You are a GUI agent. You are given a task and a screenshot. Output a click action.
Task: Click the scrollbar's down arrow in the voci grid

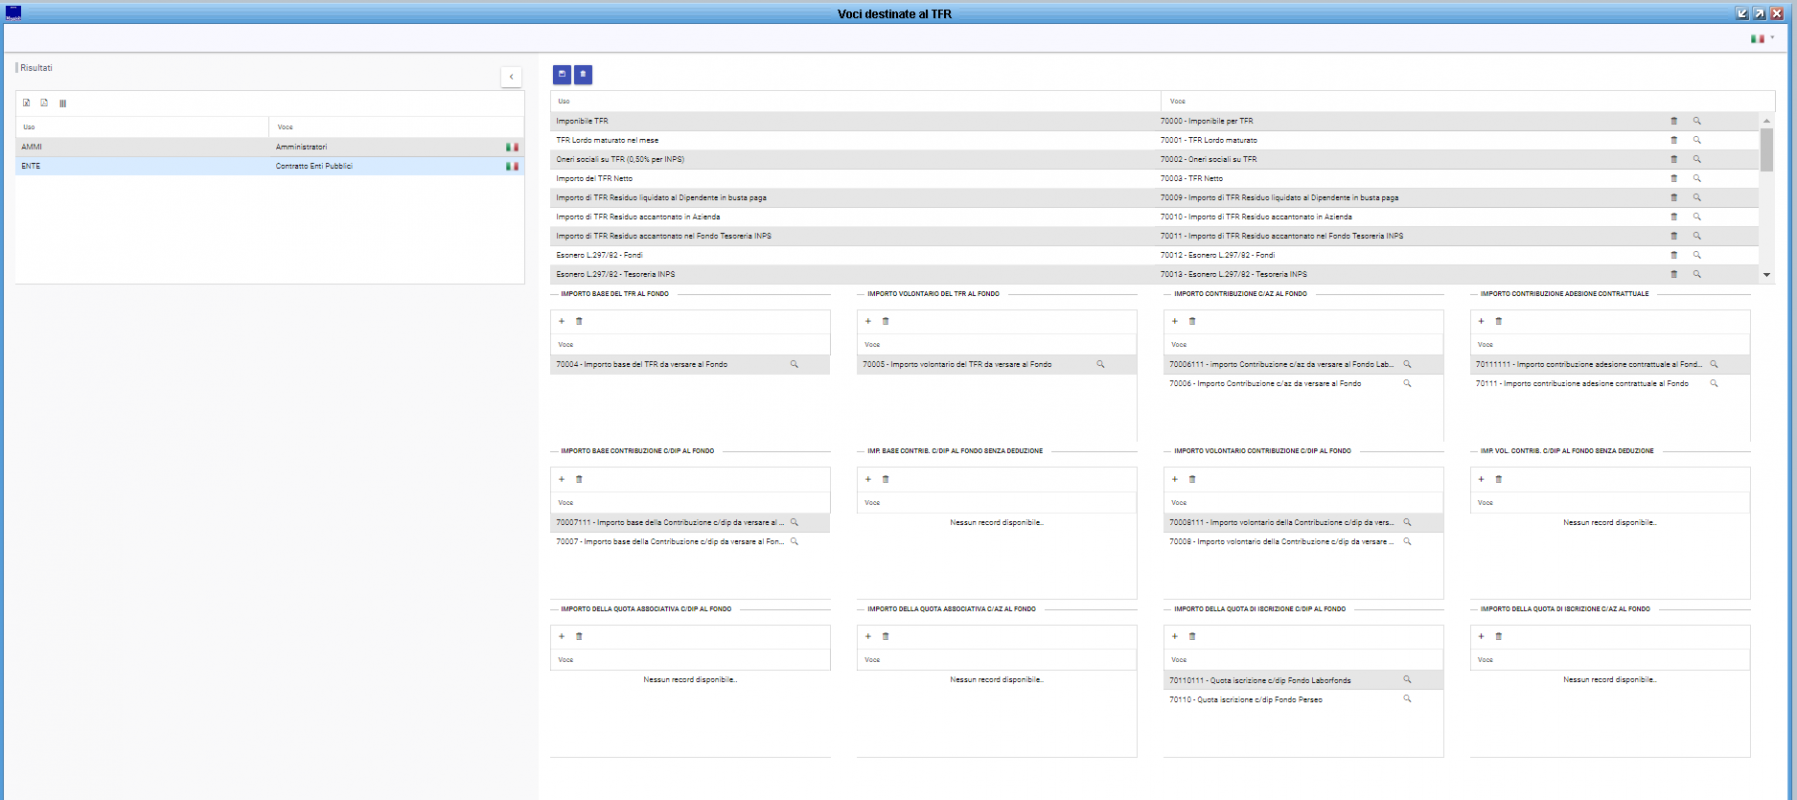(x=1767, y=275)
